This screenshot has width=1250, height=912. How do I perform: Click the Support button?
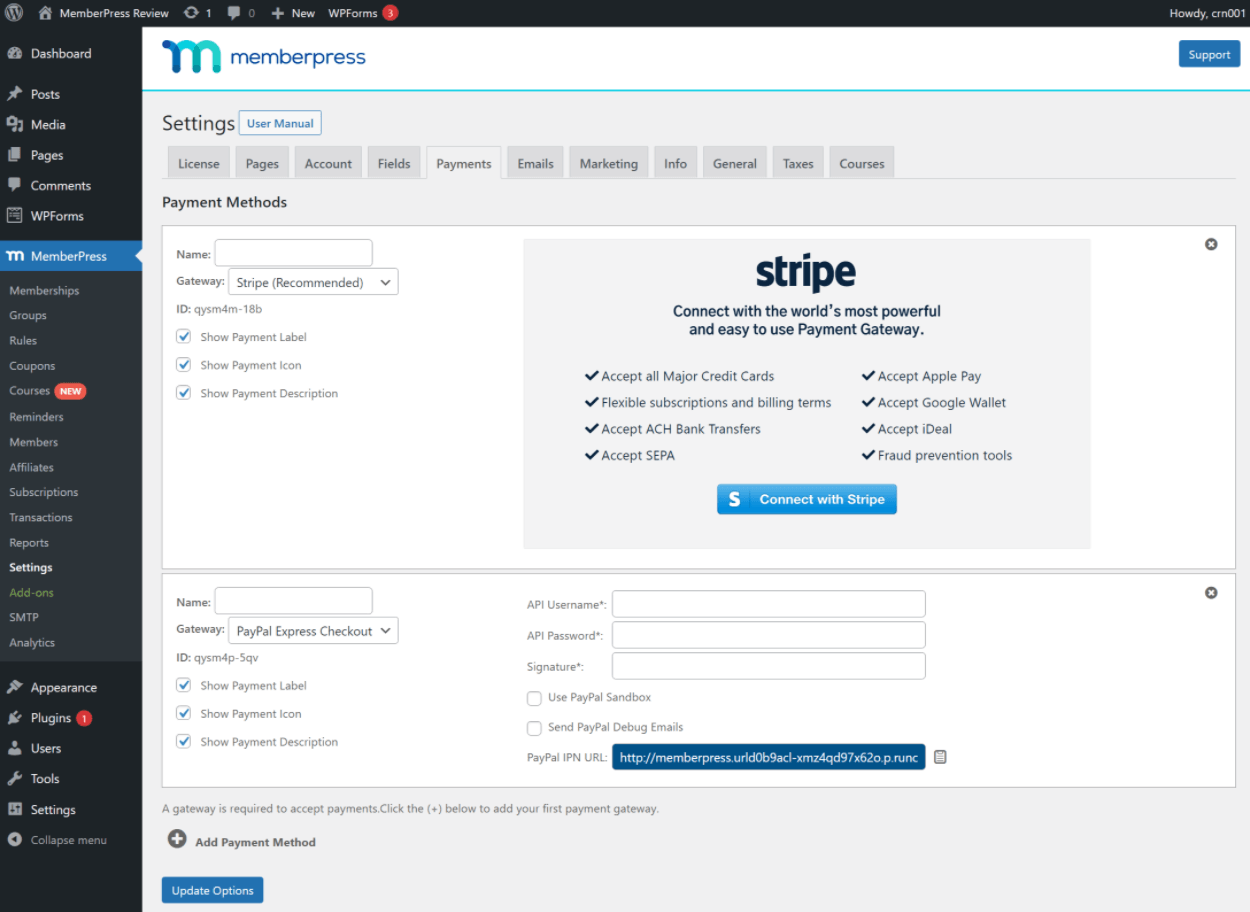tap(1209, 54)
